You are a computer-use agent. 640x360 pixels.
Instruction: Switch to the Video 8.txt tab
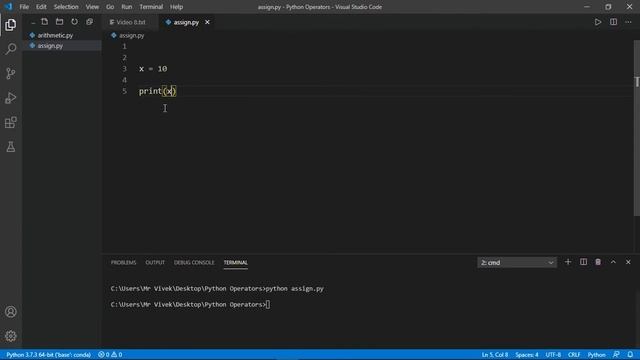[x=130, y=22]
